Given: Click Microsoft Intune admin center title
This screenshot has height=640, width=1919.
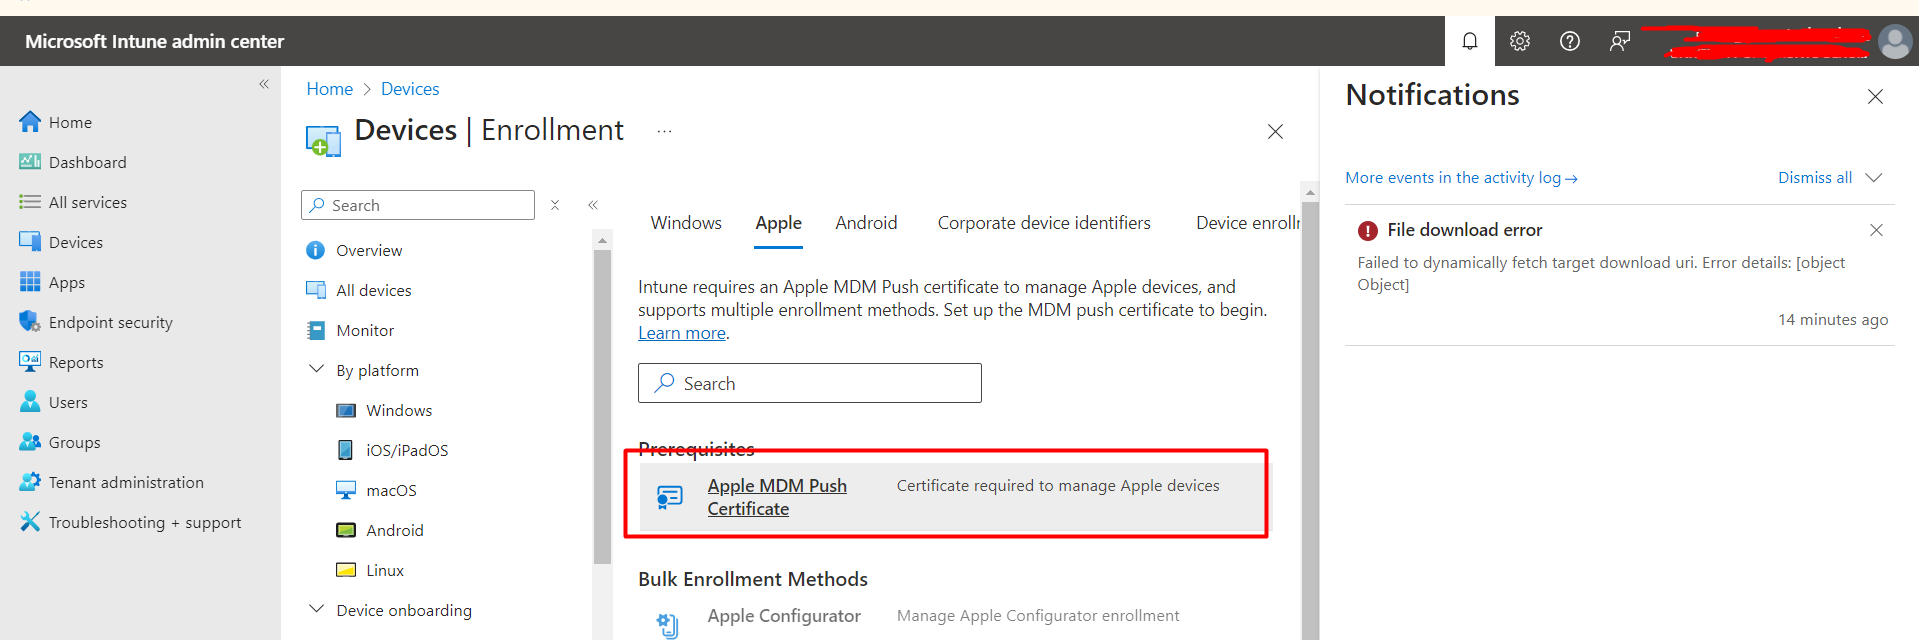Looking at the screenshot, I should [x=154, y=41].
